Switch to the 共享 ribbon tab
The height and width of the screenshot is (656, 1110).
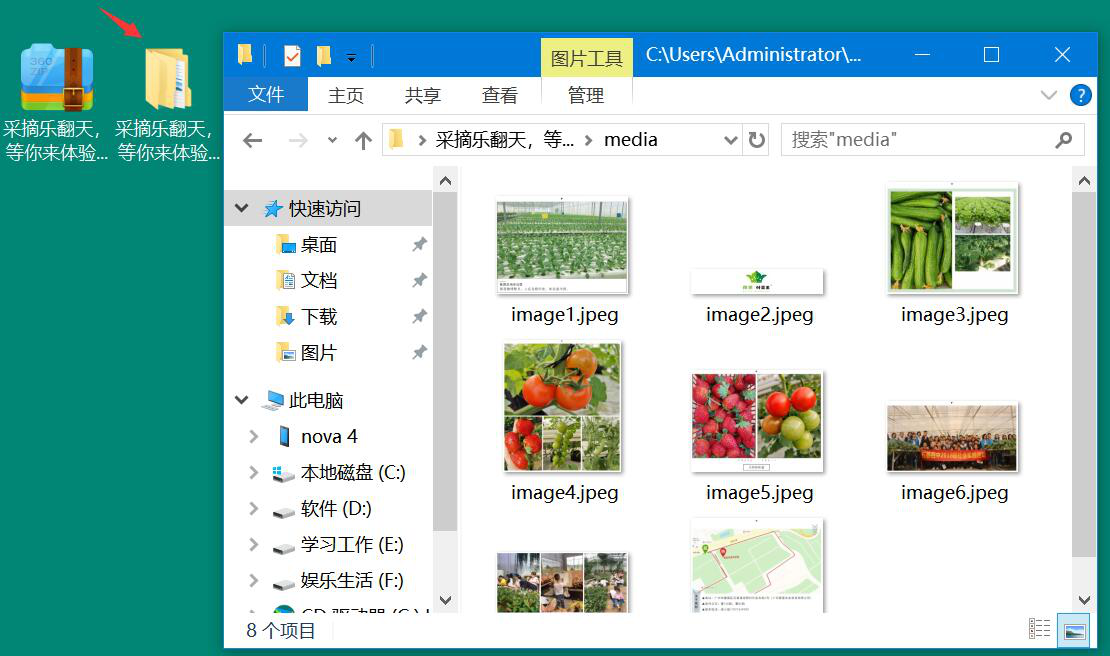(x=423, y=95)
